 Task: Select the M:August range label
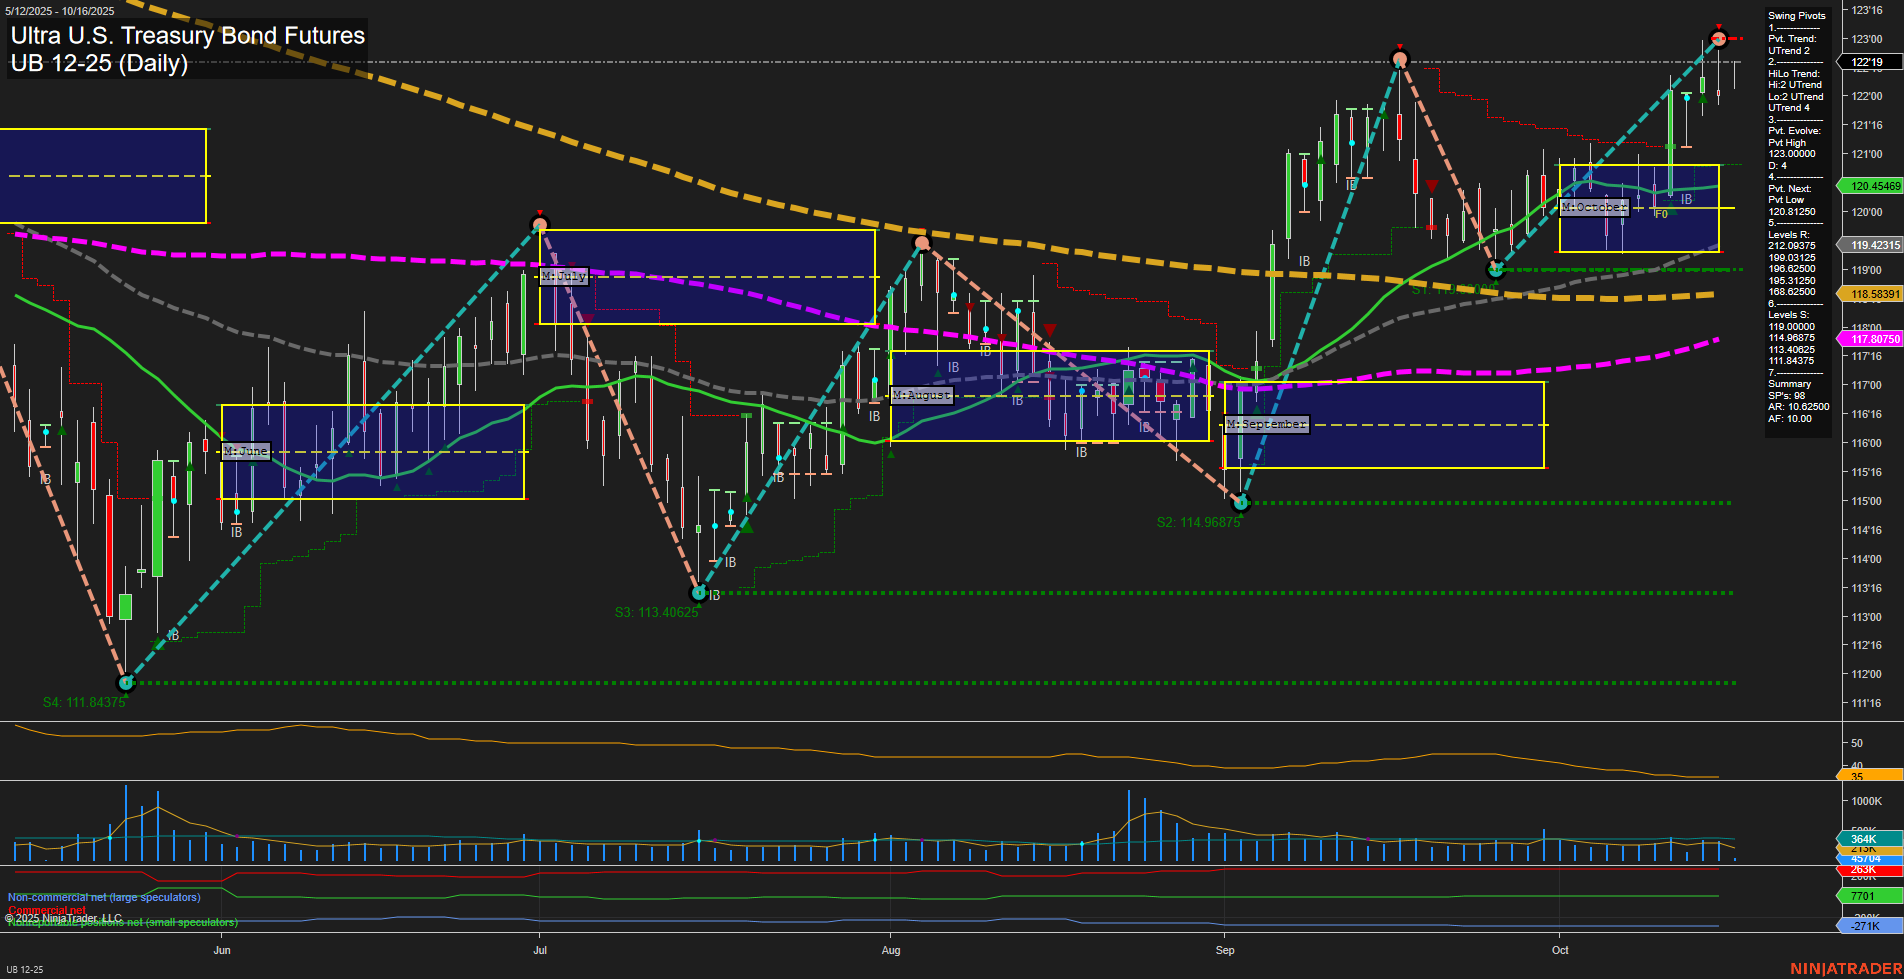click(x=921, y=395)
